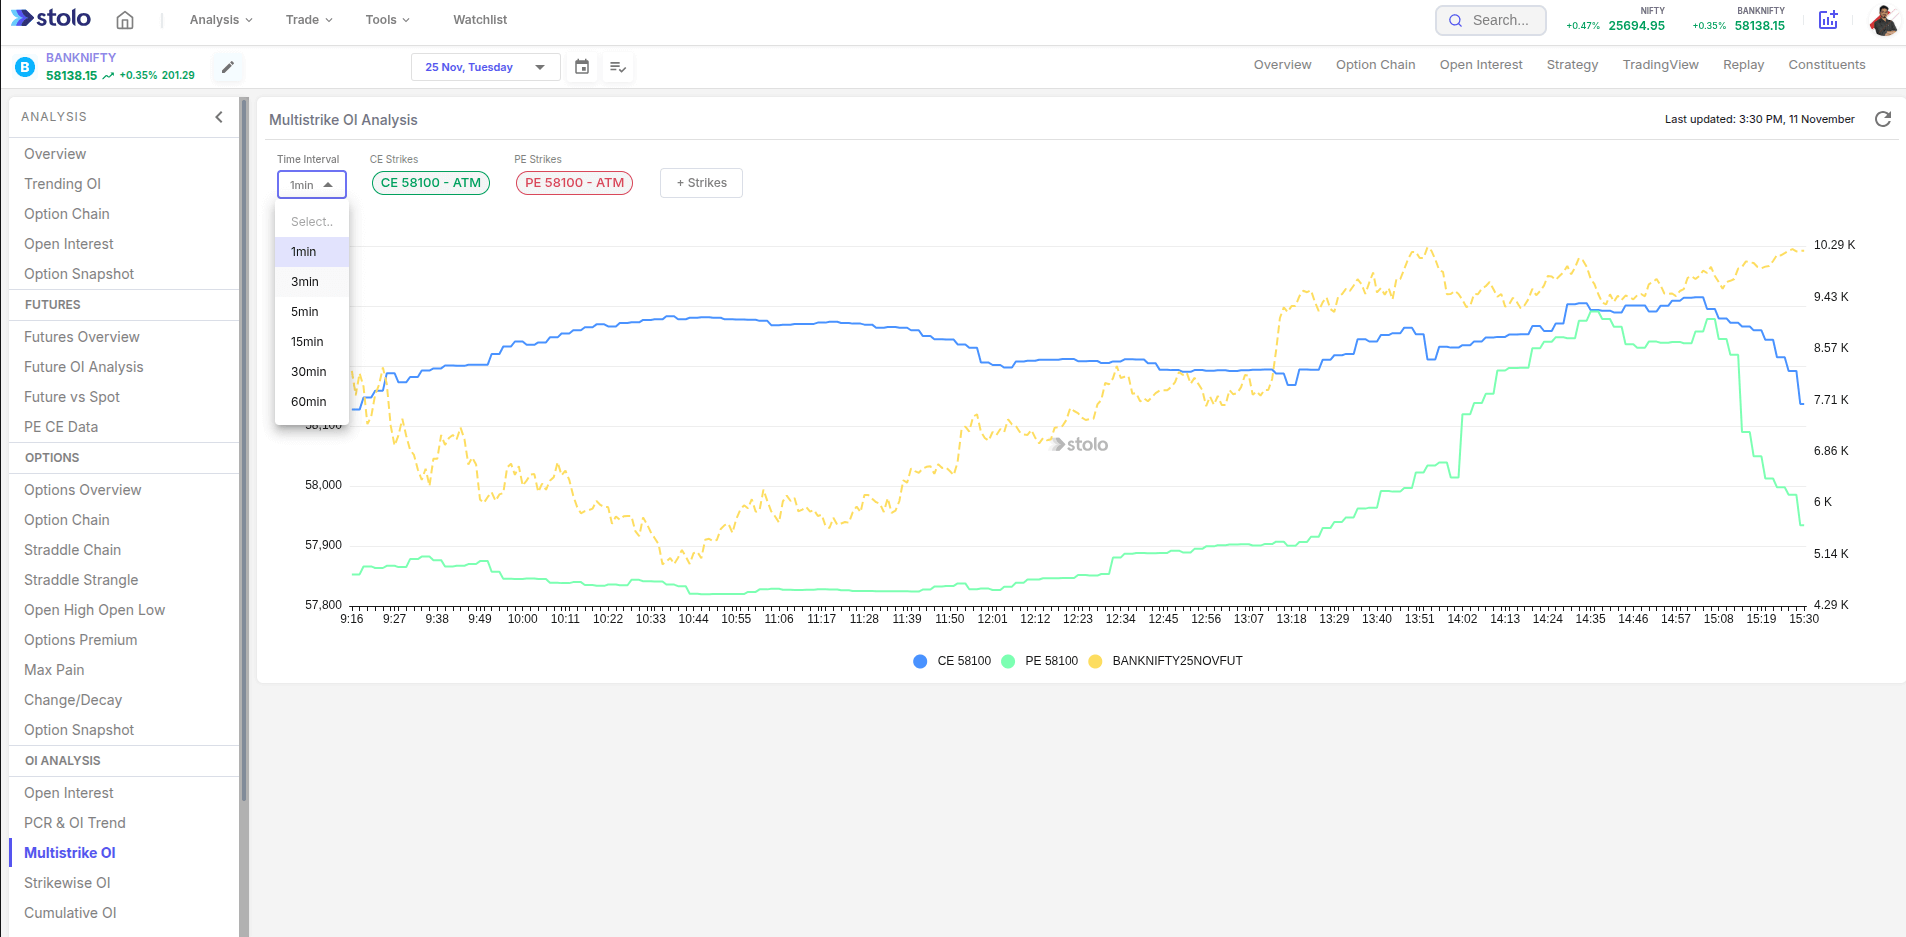Expand the Analysis menu in navbar
Image resolution: width=1906 pixels, height=937 pixels.
[x=221, y=20]
